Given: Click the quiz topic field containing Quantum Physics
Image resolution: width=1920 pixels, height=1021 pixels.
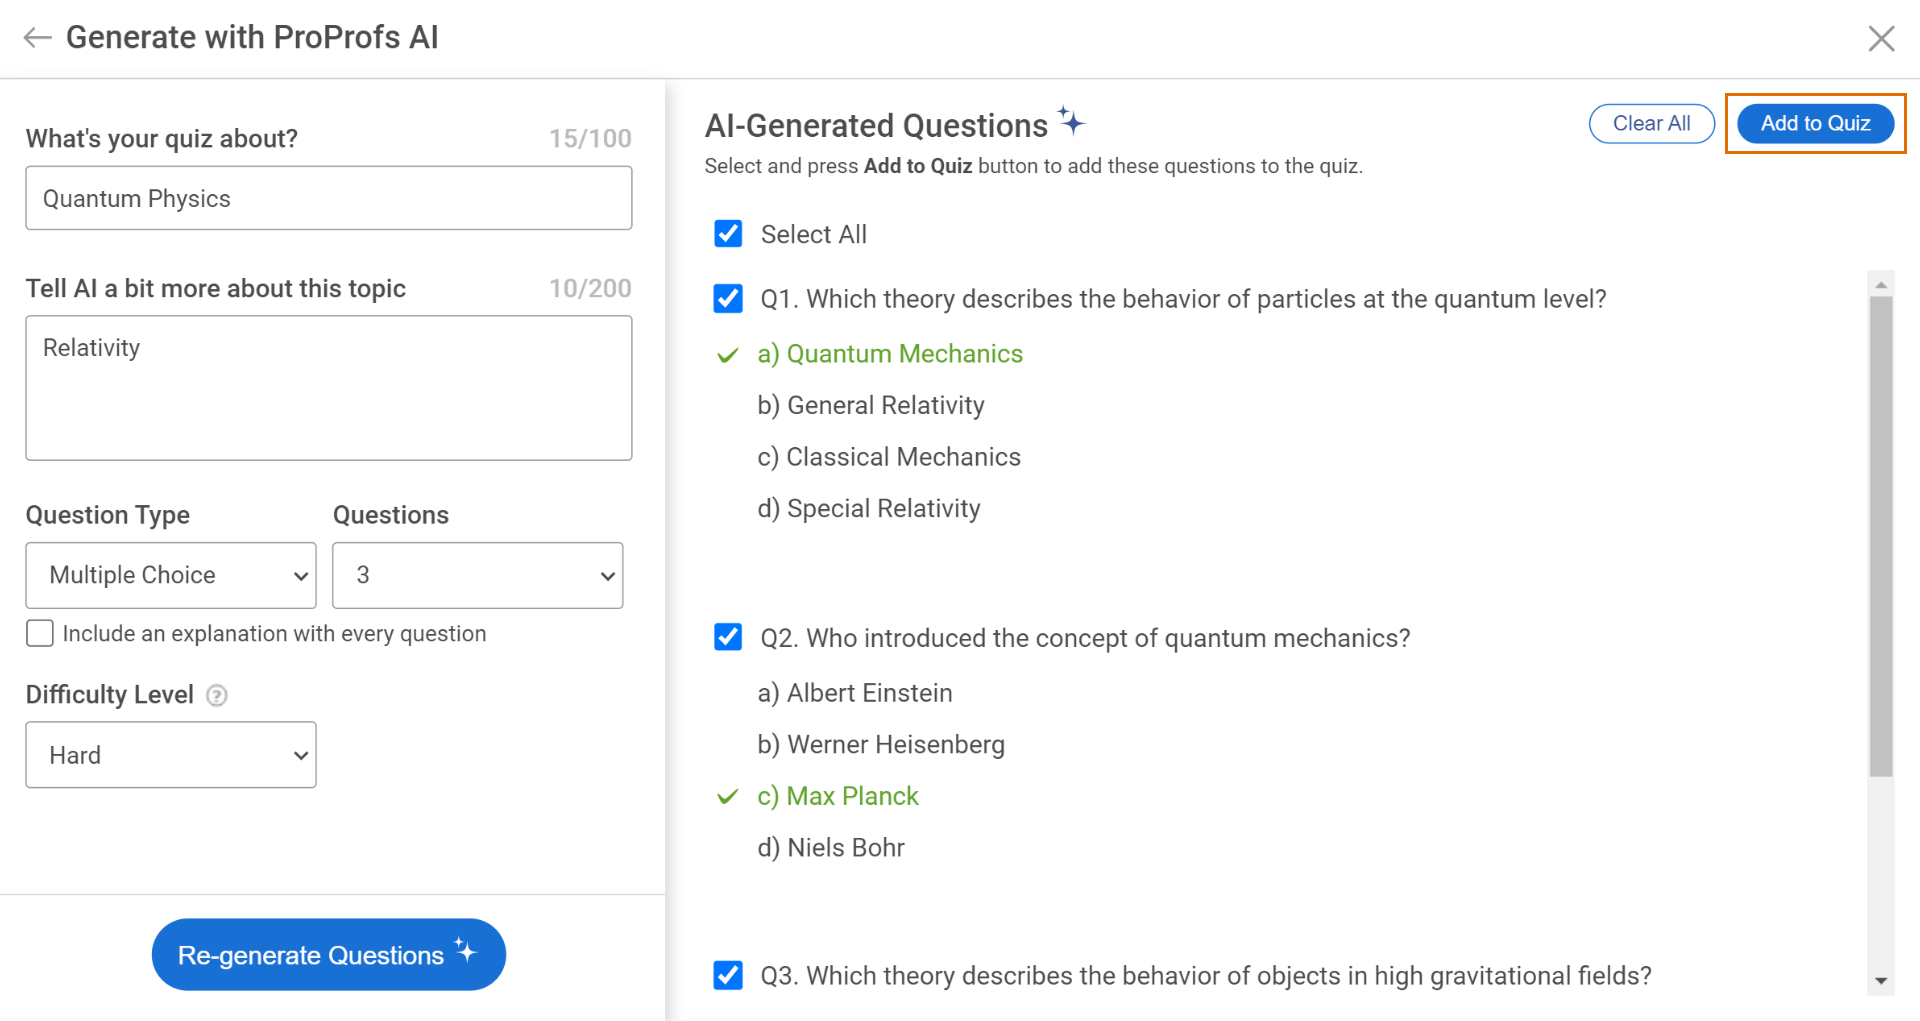Looking at the screenshot, I should pyautogui.click(x=328, y=198).
